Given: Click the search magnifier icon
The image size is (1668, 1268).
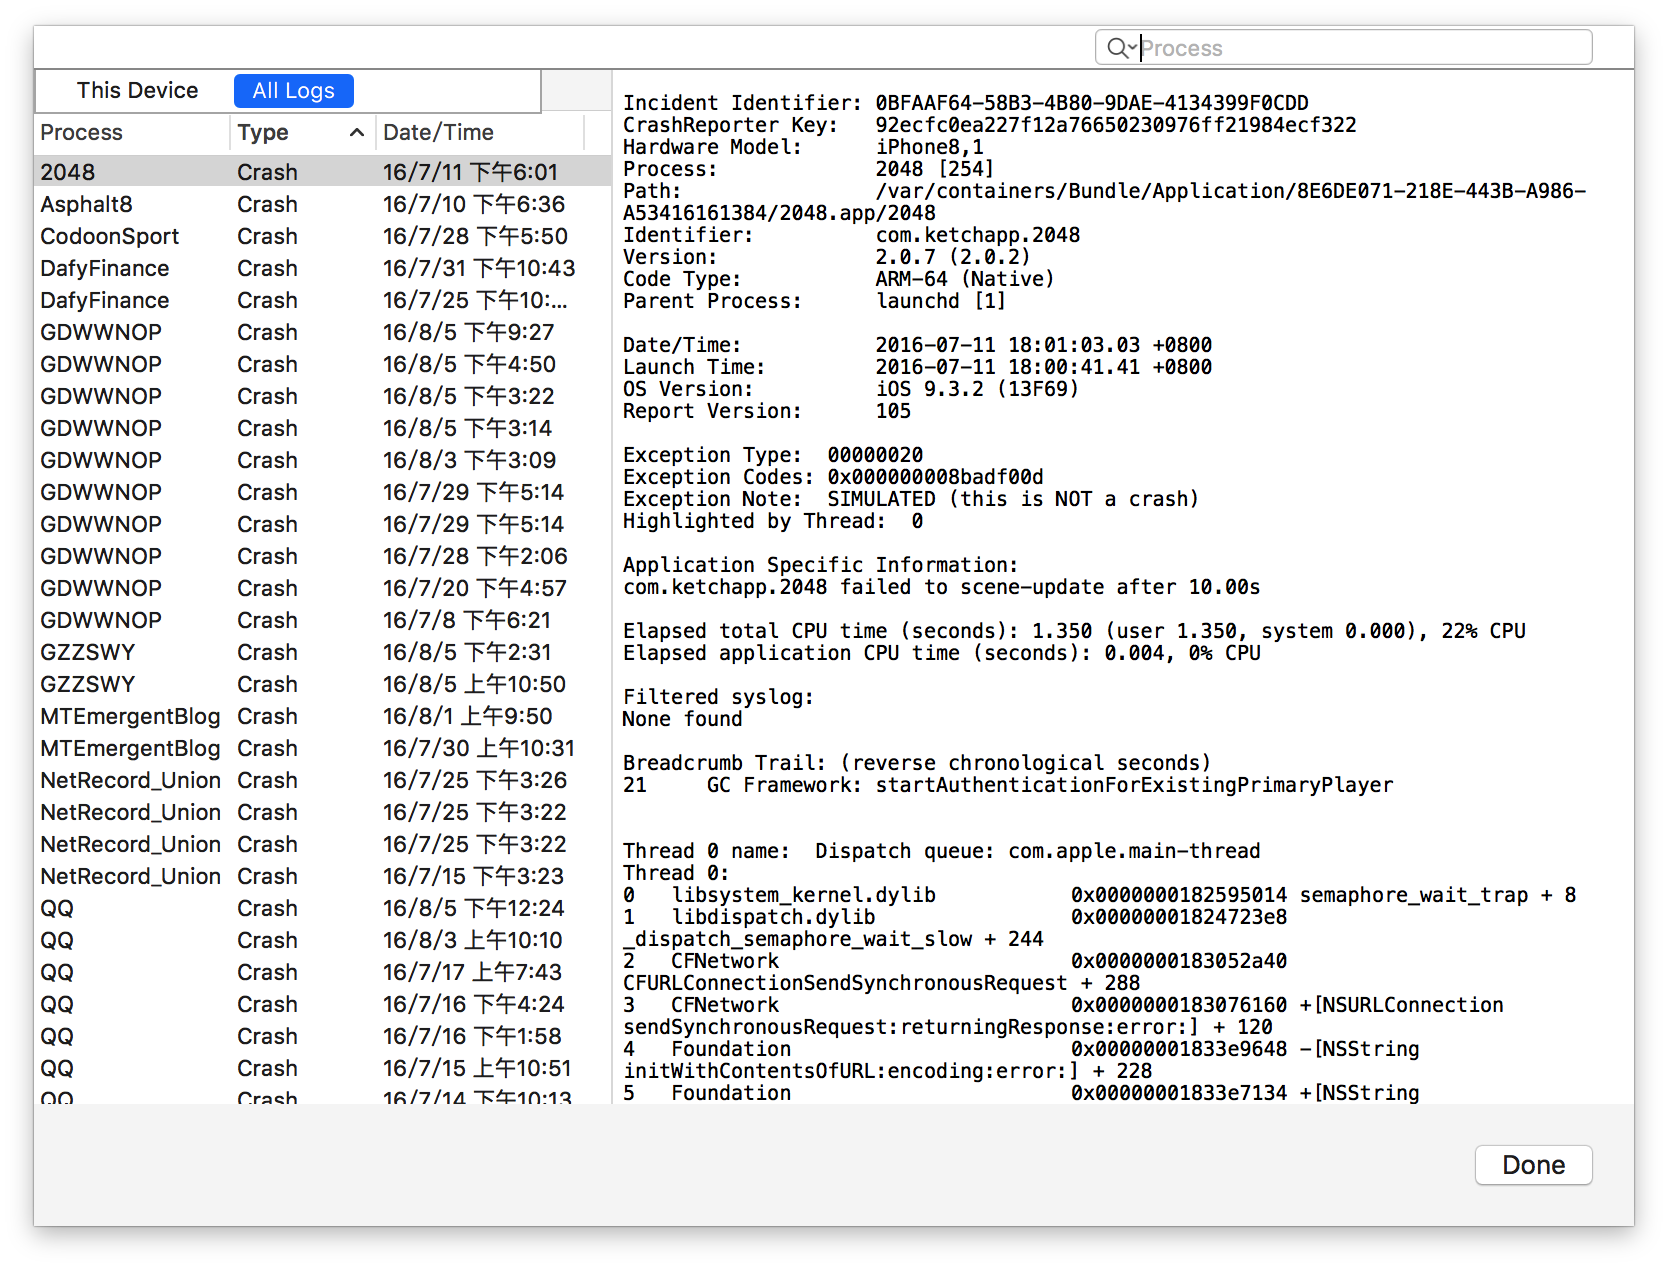Looking at the screenshot, I should pos(1118,47).
